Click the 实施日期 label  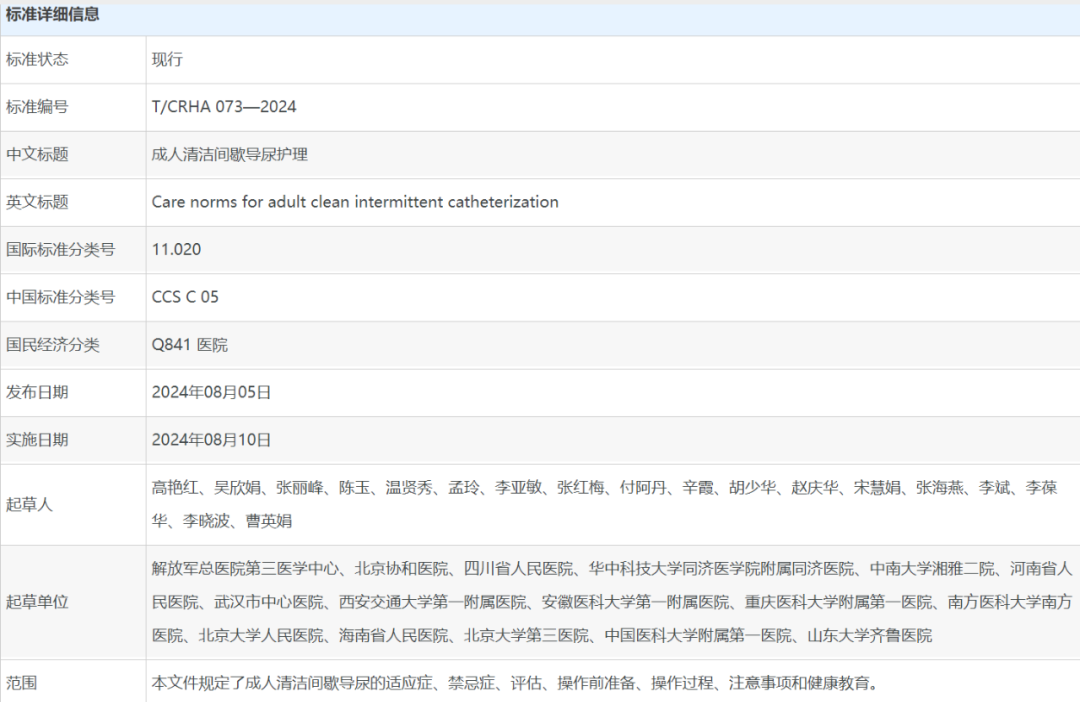[x=37, y=440]
